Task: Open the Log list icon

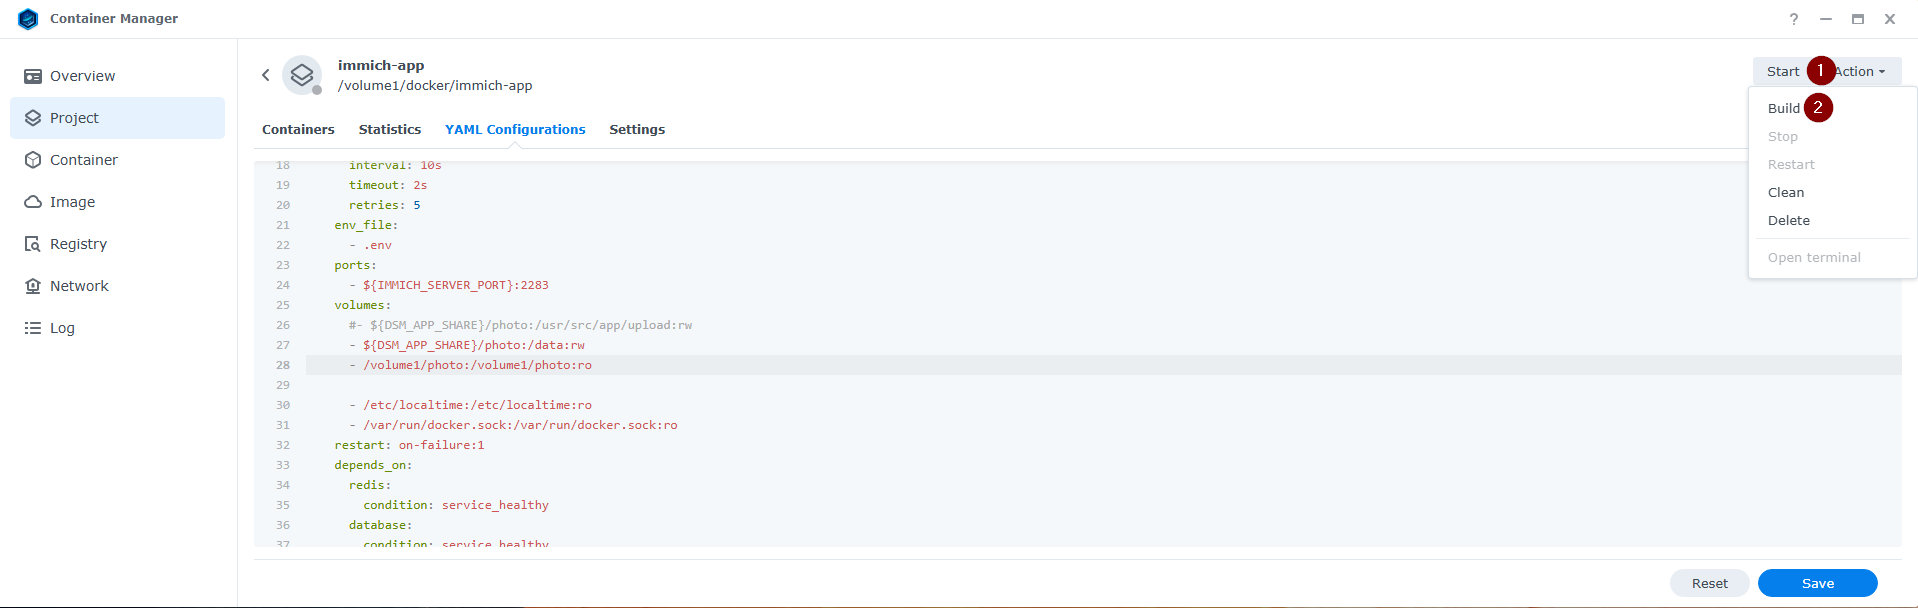Action: coord(33,328)
